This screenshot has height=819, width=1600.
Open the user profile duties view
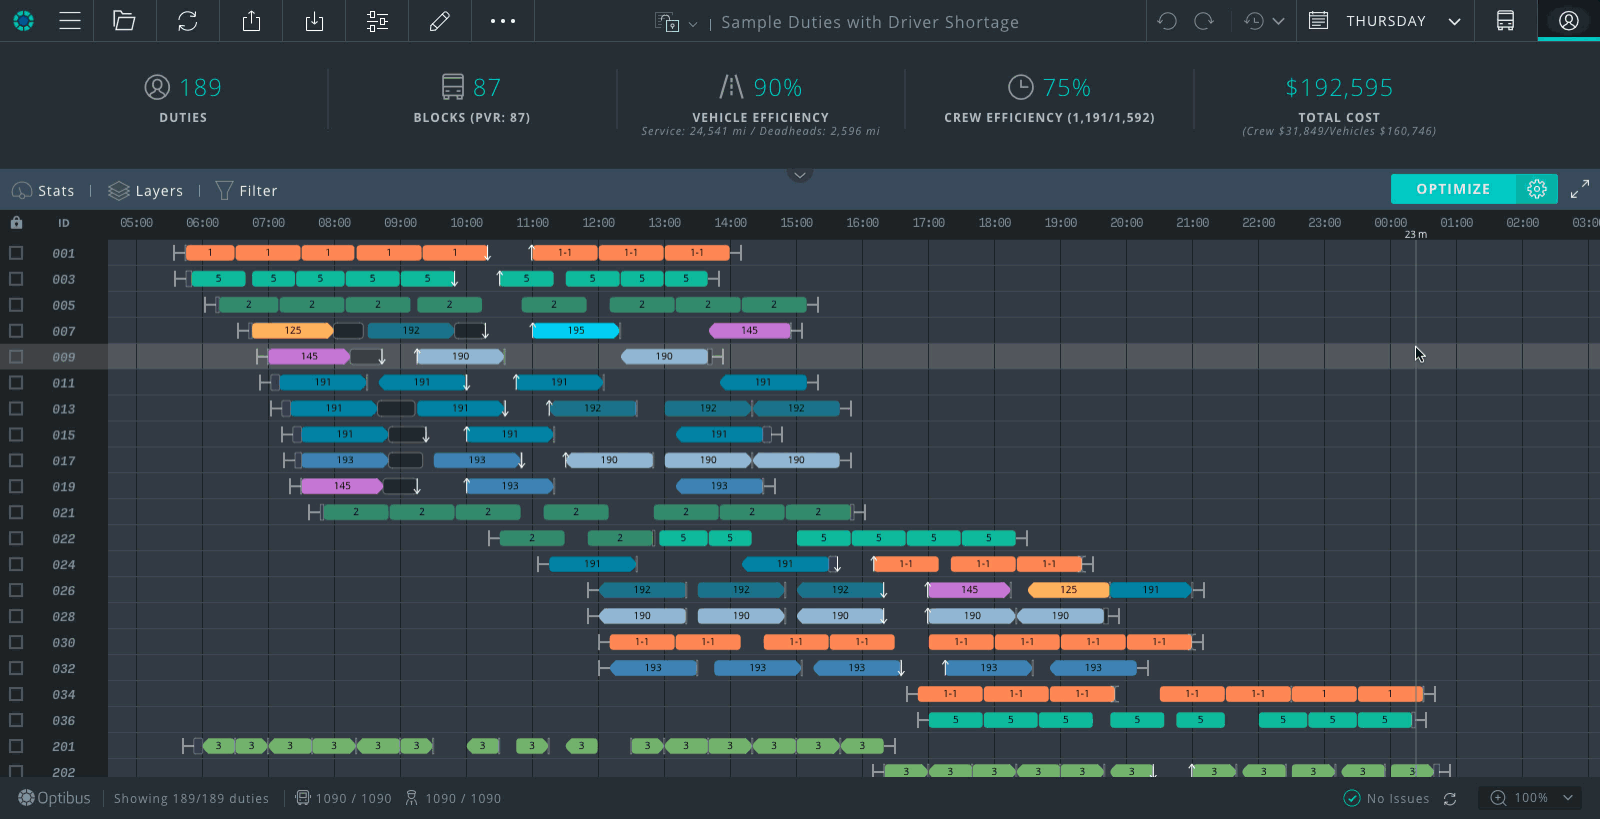1568,21
